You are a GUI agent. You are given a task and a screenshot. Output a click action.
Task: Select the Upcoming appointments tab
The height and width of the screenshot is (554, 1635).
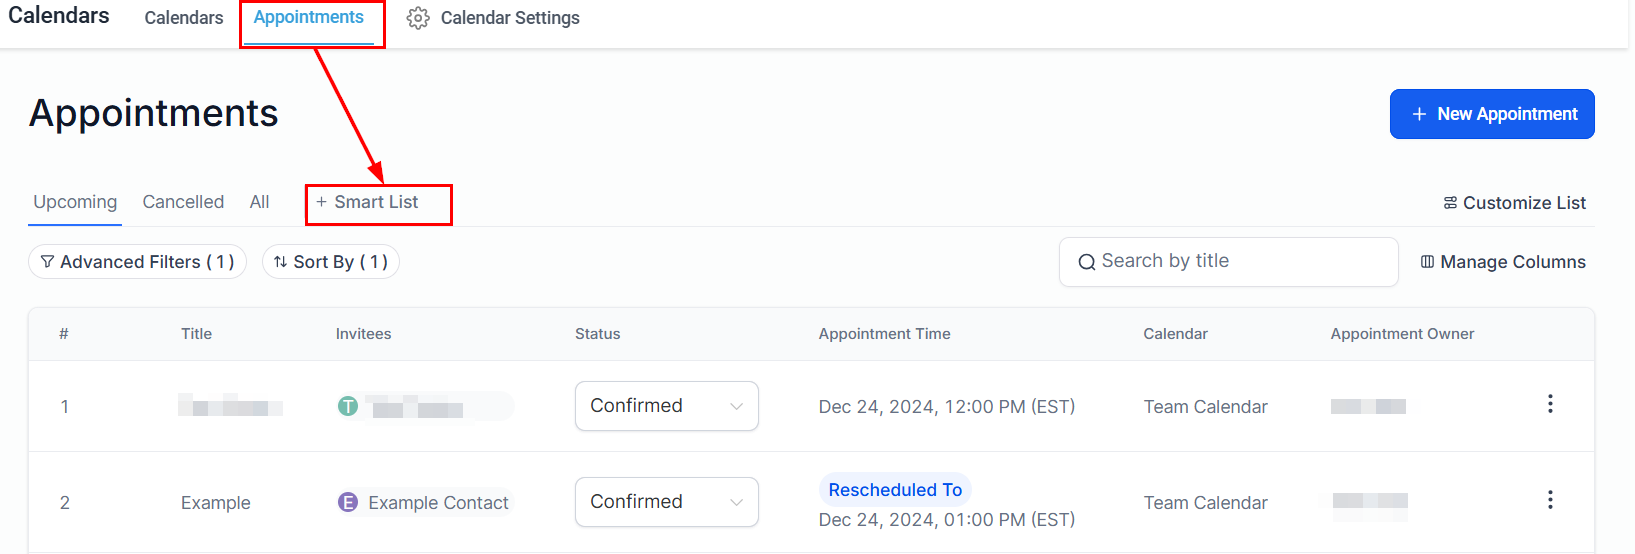75,202
